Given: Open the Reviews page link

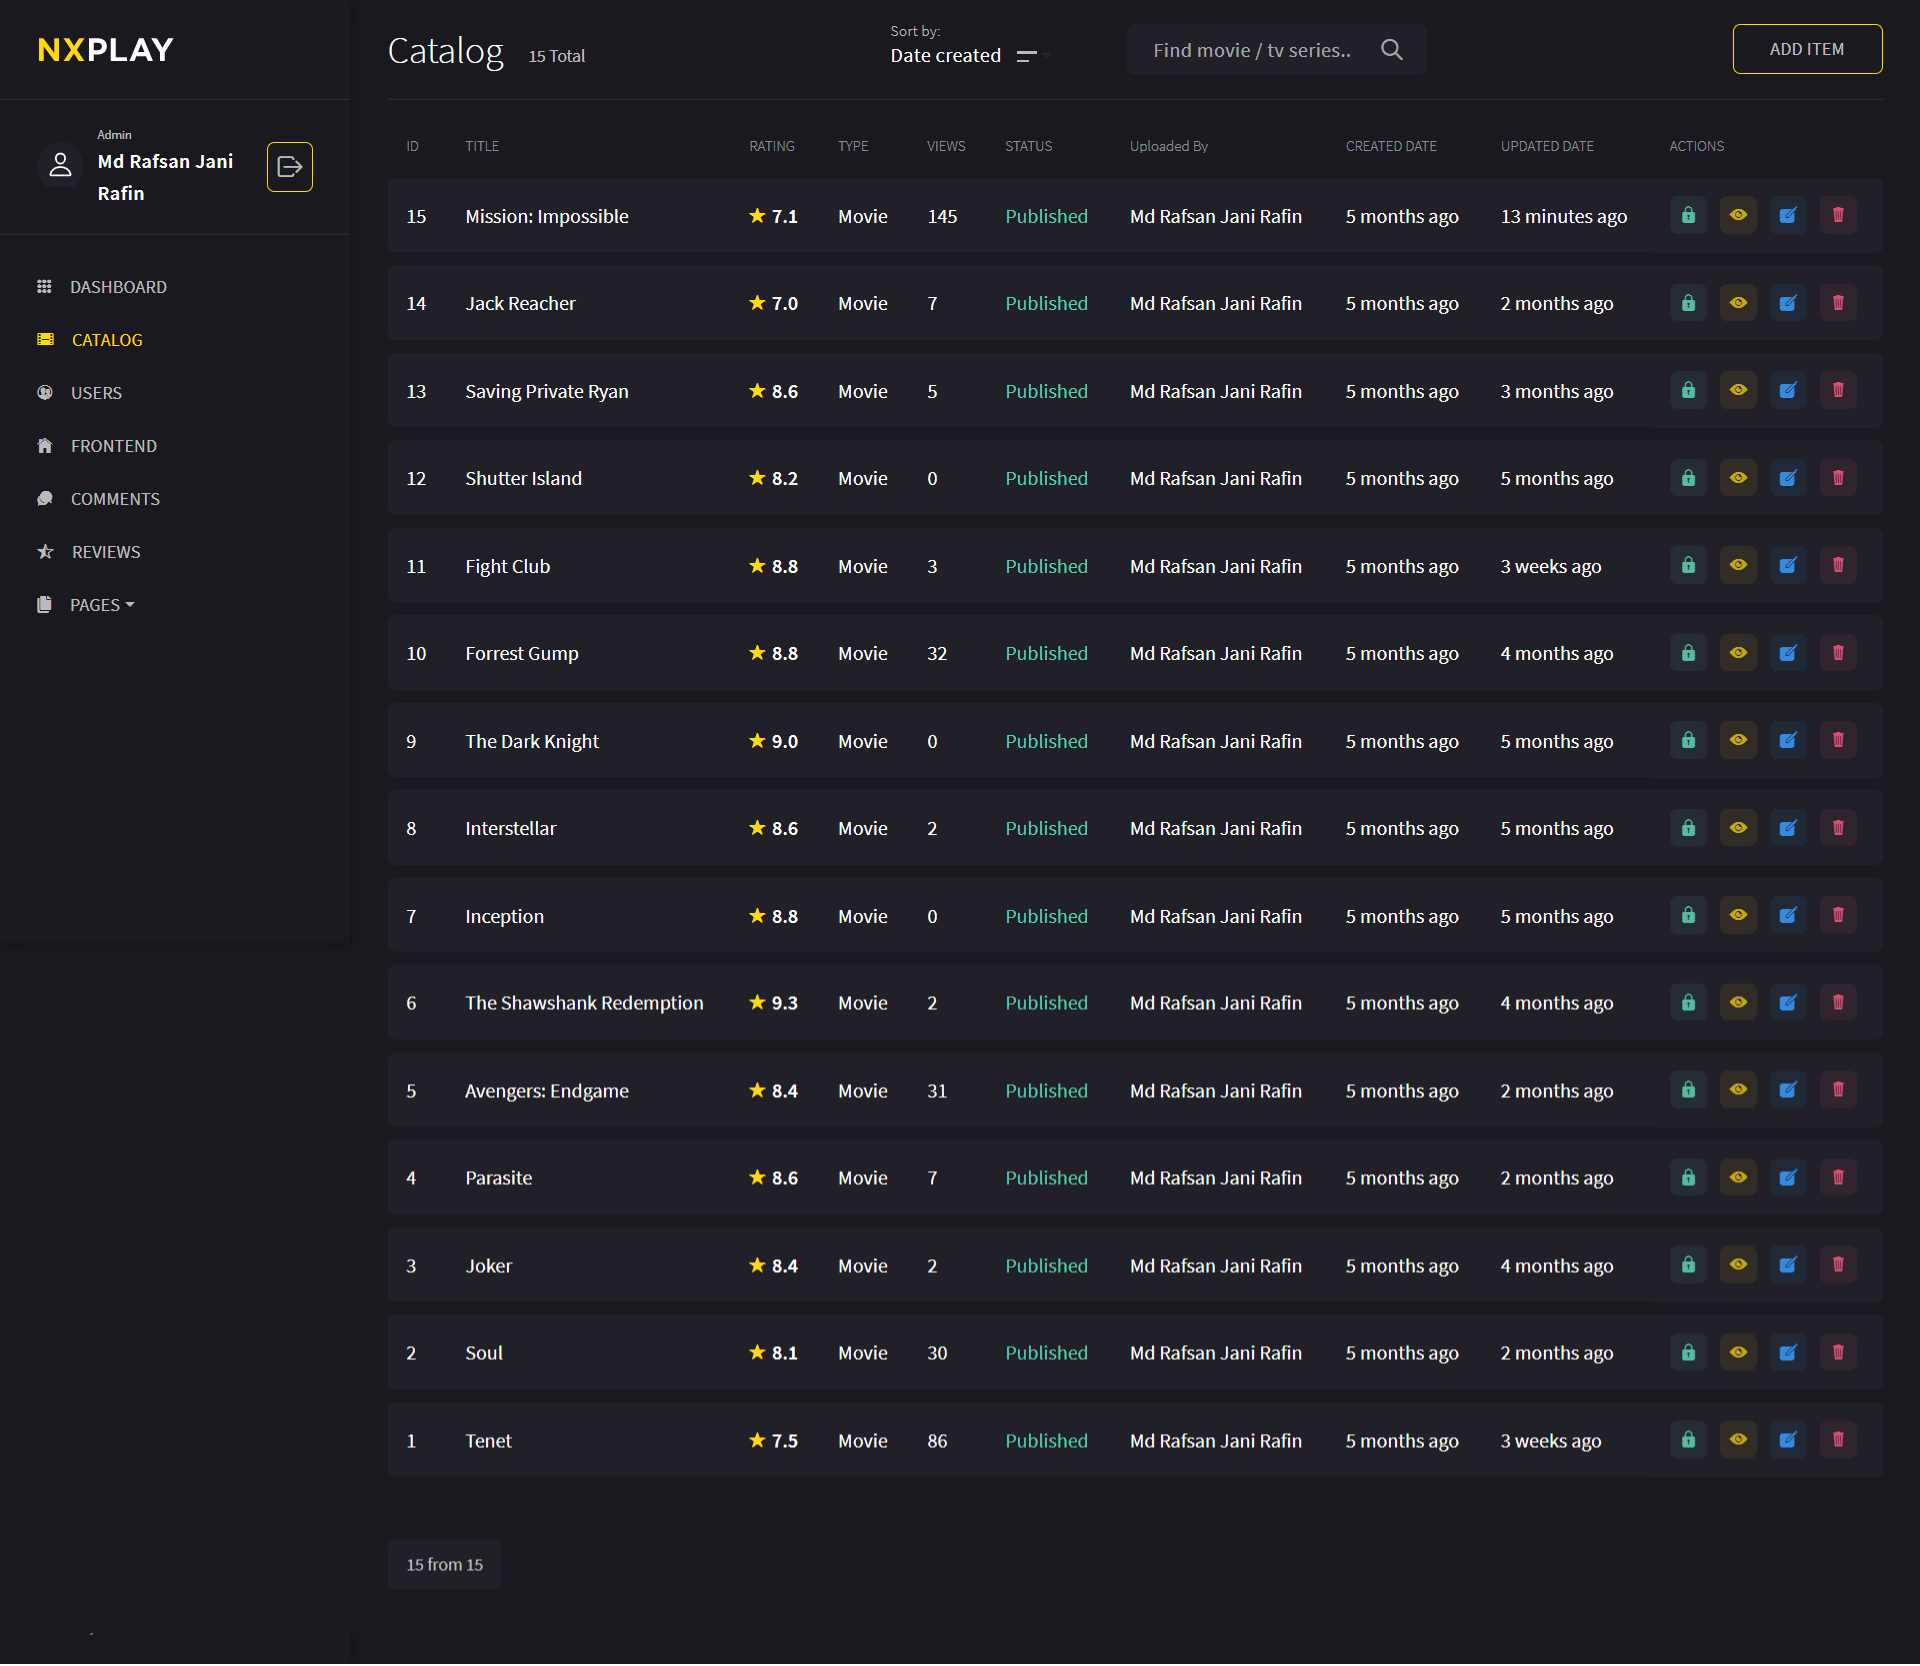Looking at the screenshot, I should coord(106,552).
